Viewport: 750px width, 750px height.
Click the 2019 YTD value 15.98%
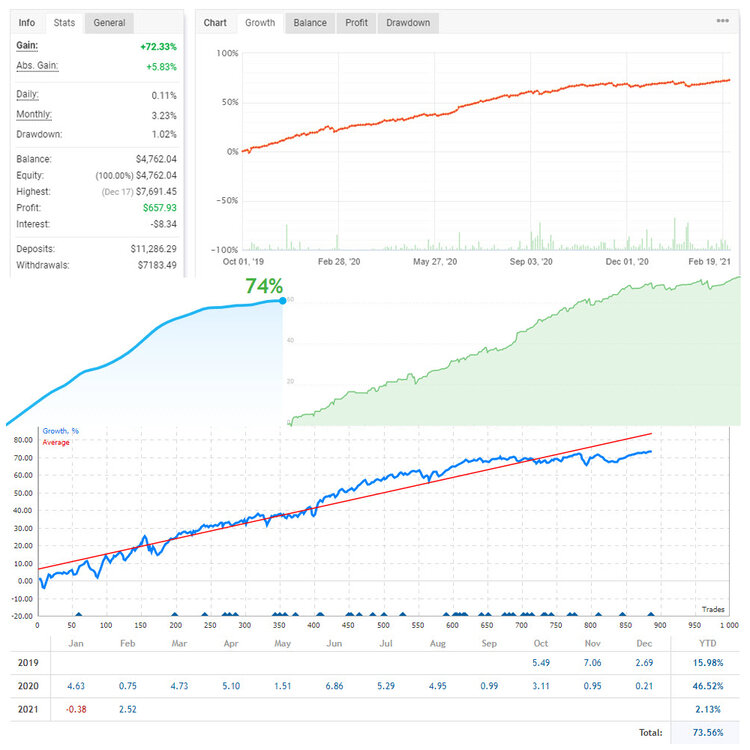pos(708,663)
